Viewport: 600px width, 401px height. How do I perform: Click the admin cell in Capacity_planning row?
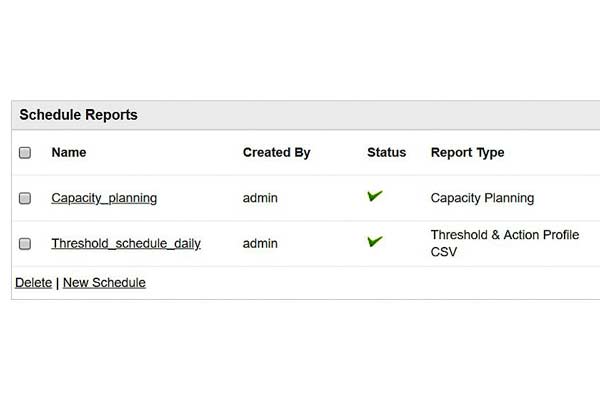point(260,198)
